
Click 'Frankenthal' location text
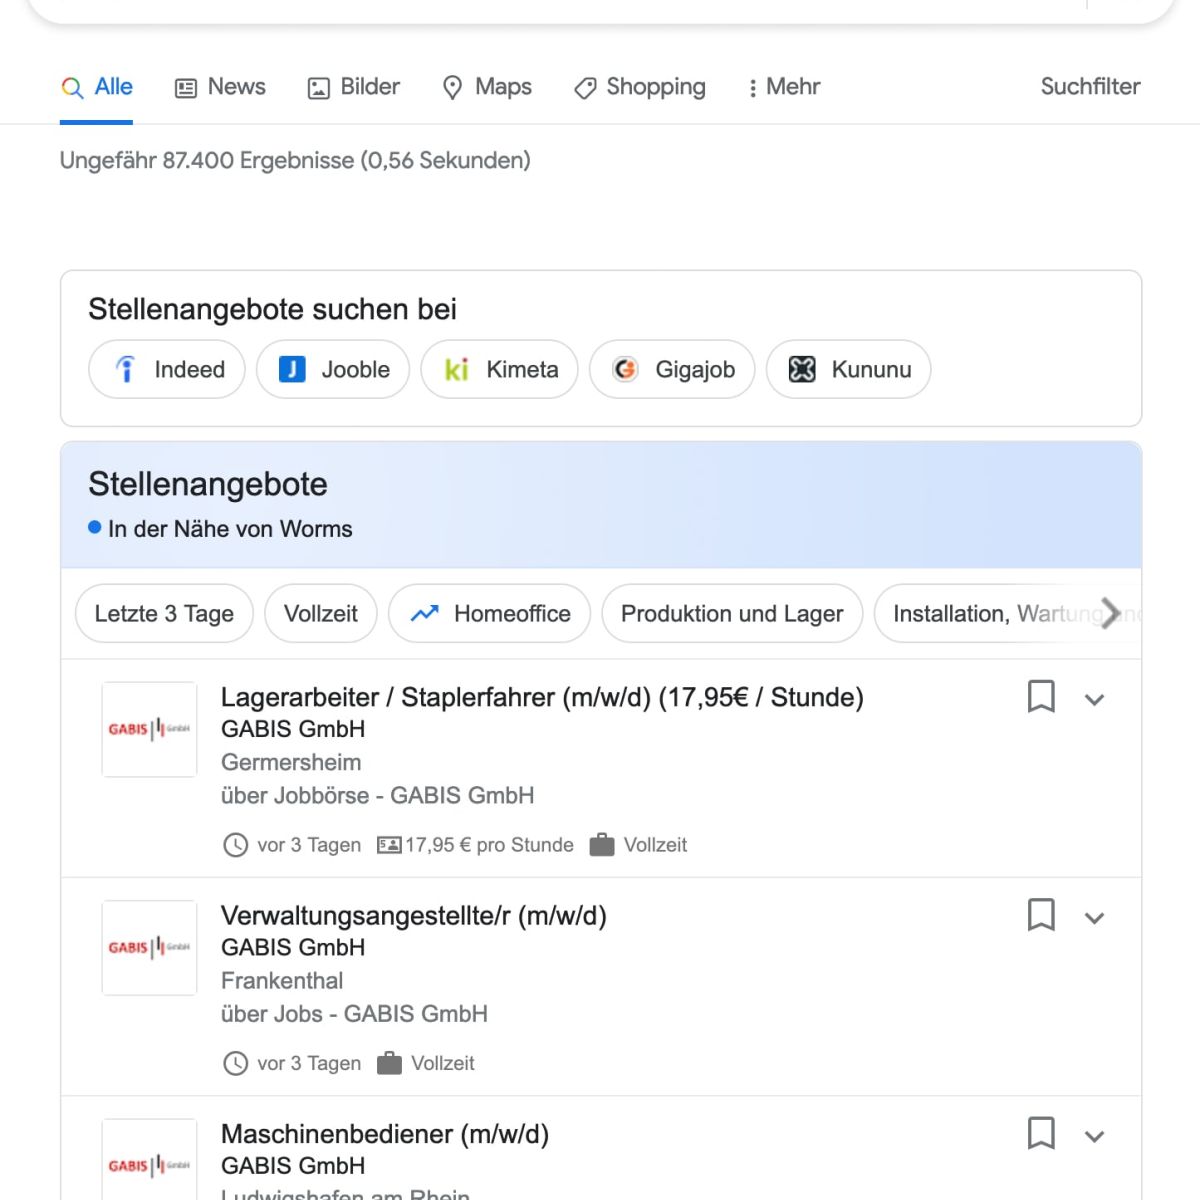282,981
